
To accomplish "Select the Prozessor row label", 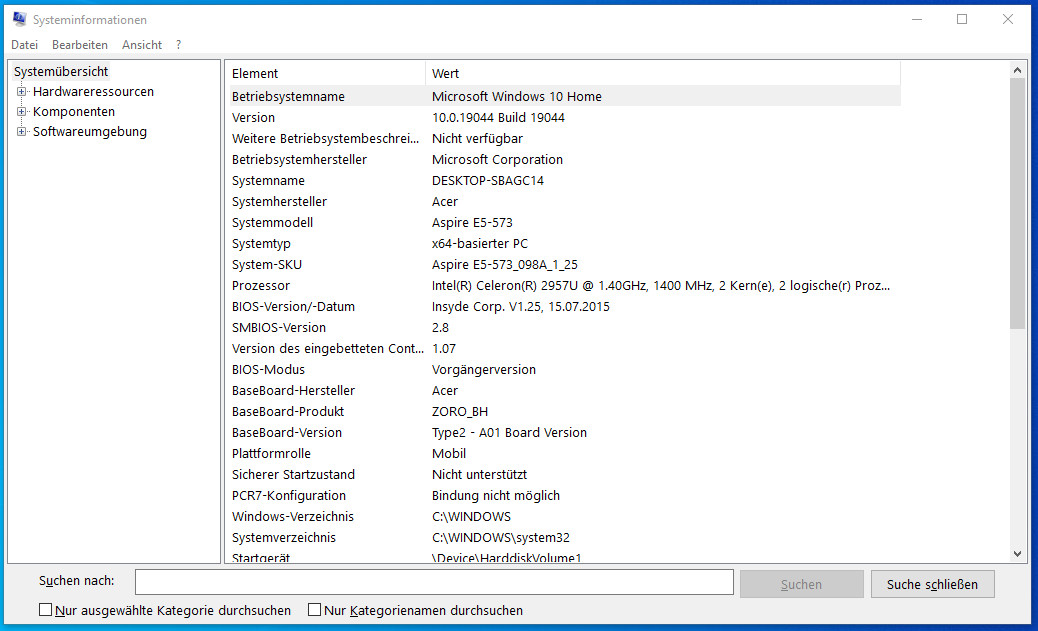I will coord(261,286).
